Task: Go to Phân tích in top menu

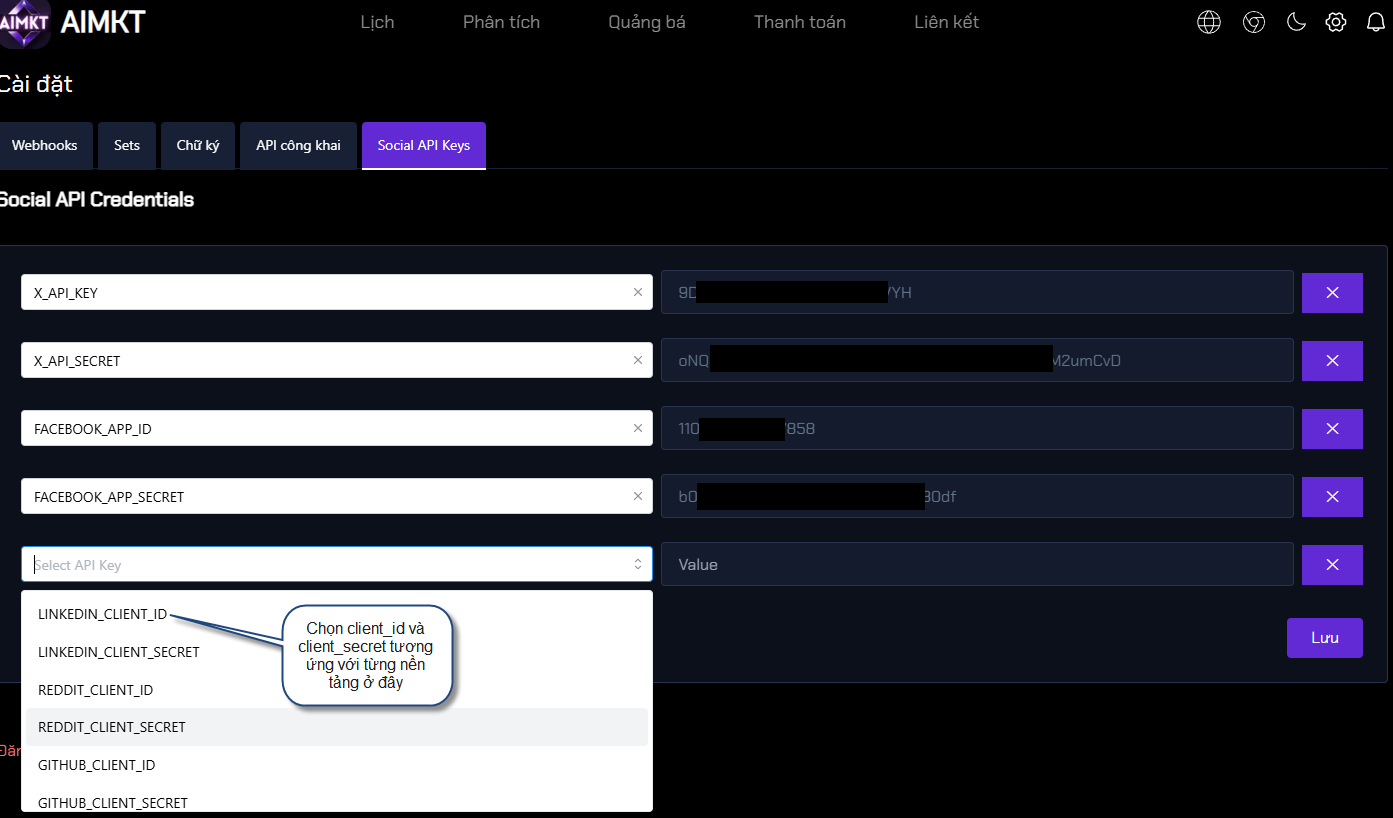Action: click(501, 22)
